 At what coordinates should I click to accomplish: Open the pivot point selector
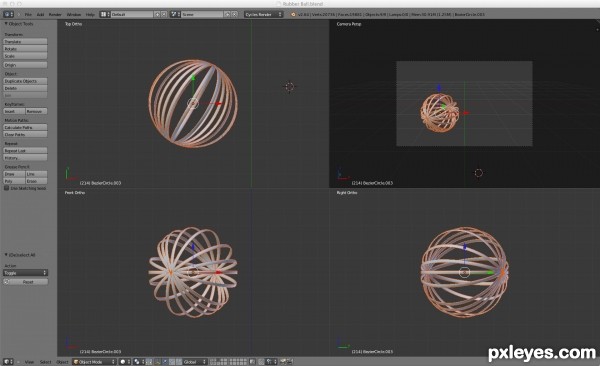click(x=139, y=362)
